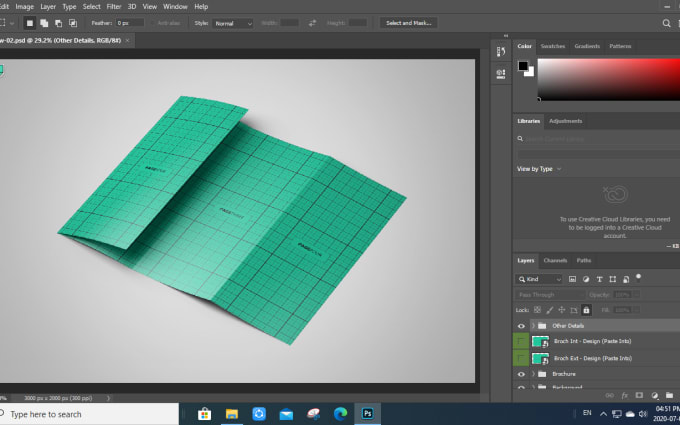This screenshot has height=425, width=680.
Task: Open the status bar info arrow
Action: 108,398
